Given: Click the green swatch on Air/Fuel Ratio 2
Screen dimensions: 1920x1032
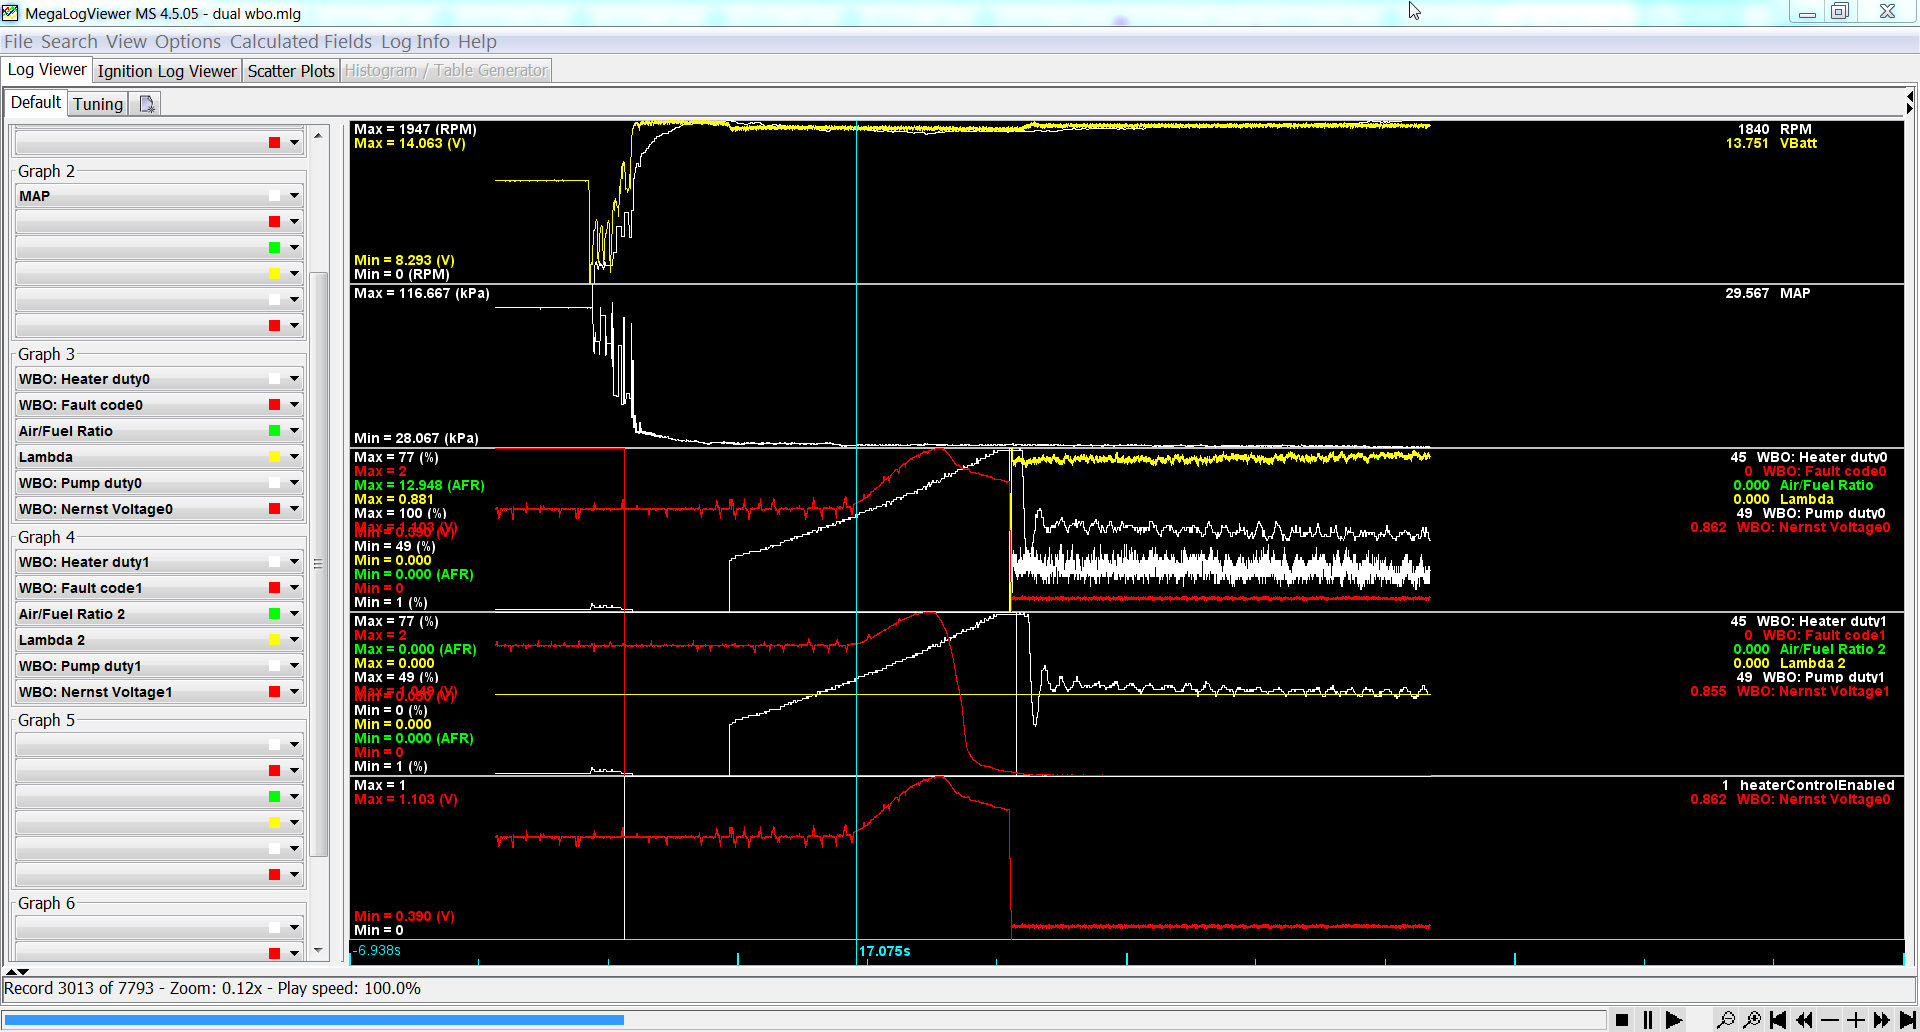Looking at the screenshot, I should (274, 614).
